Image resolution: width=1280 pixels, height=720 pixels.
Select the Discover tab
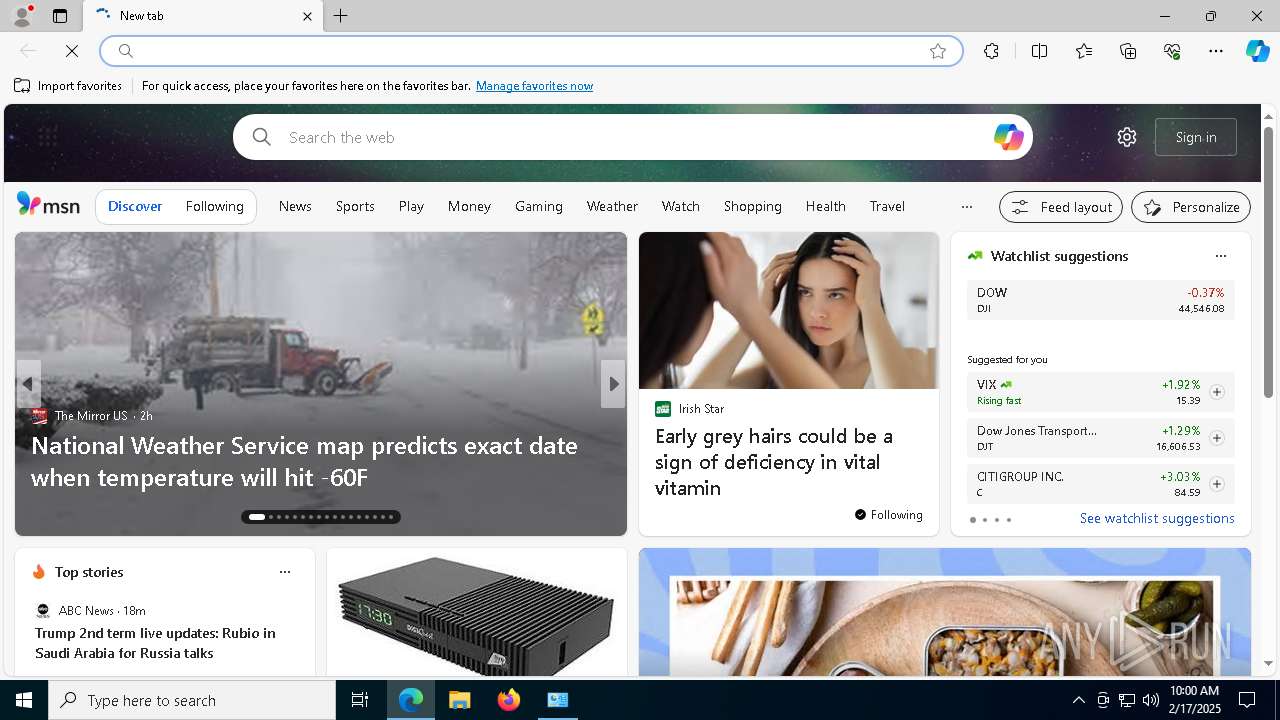pos(135,206)
